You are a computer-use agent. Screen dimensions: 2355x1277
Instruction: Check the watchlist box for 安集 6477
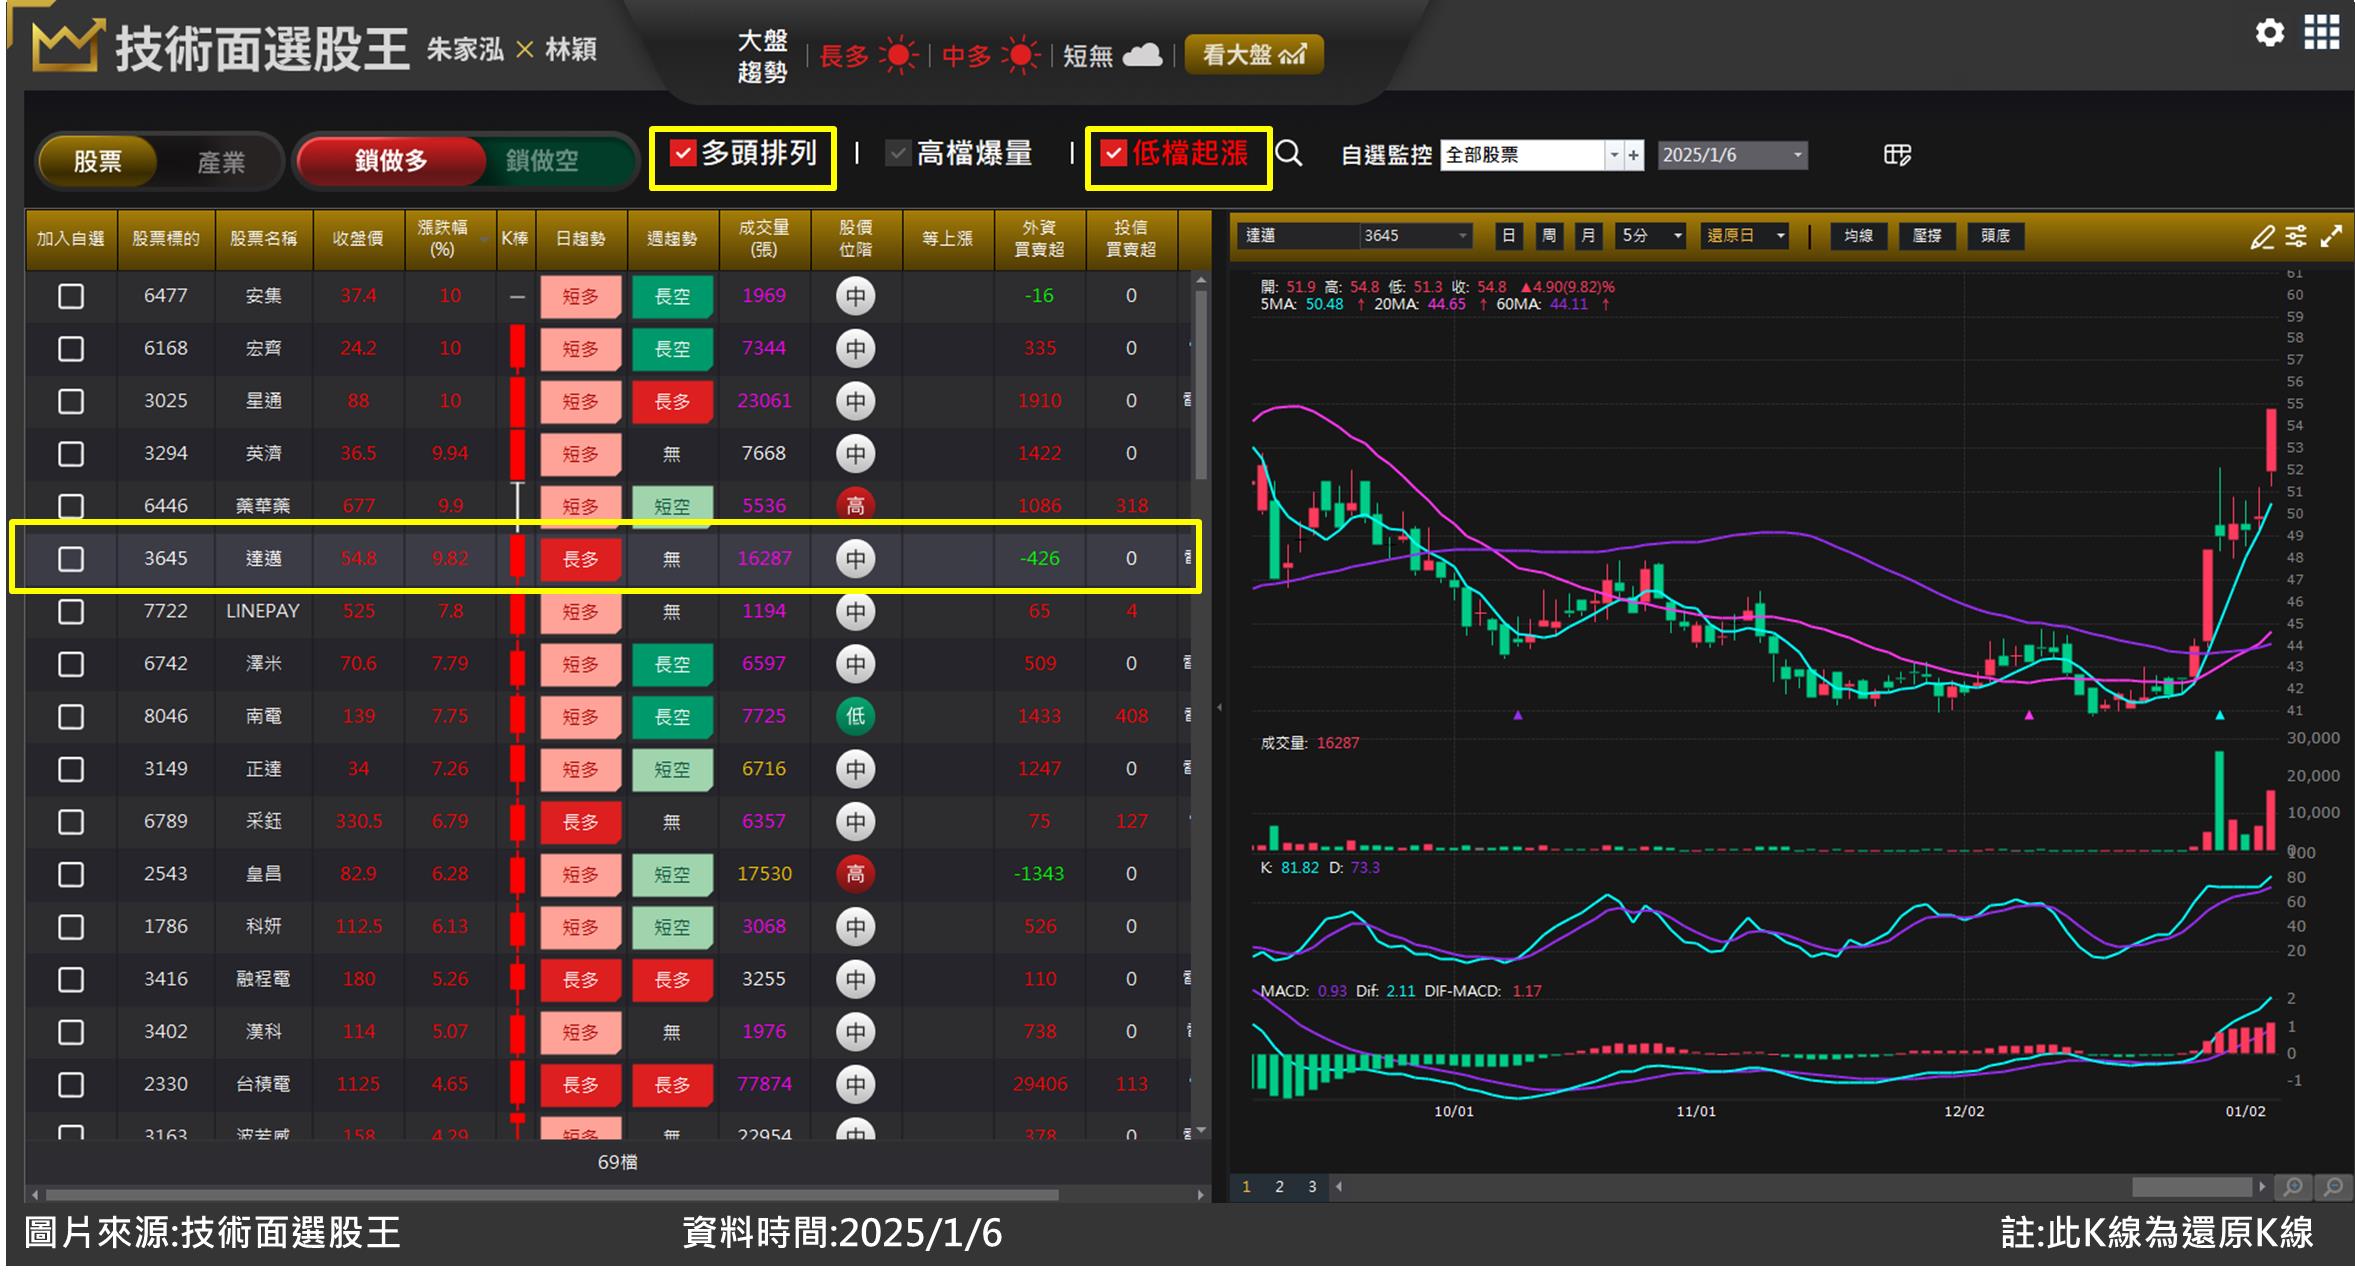click(x=71, y=296)
